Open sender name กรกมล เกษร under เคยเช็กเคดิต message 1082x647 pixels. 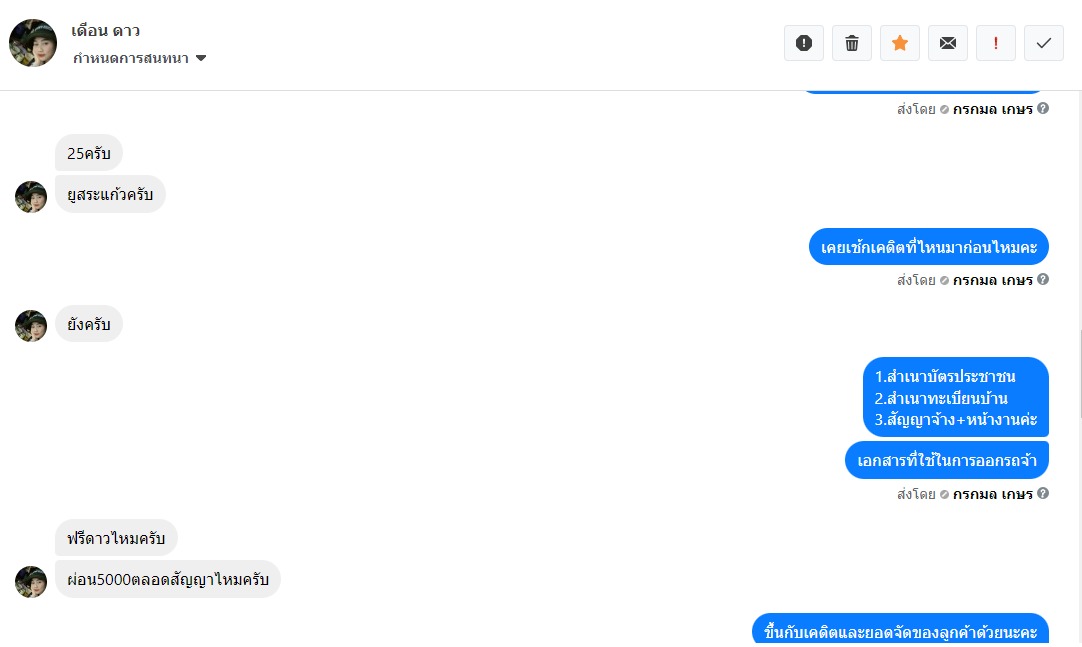(x=992, y=280)
